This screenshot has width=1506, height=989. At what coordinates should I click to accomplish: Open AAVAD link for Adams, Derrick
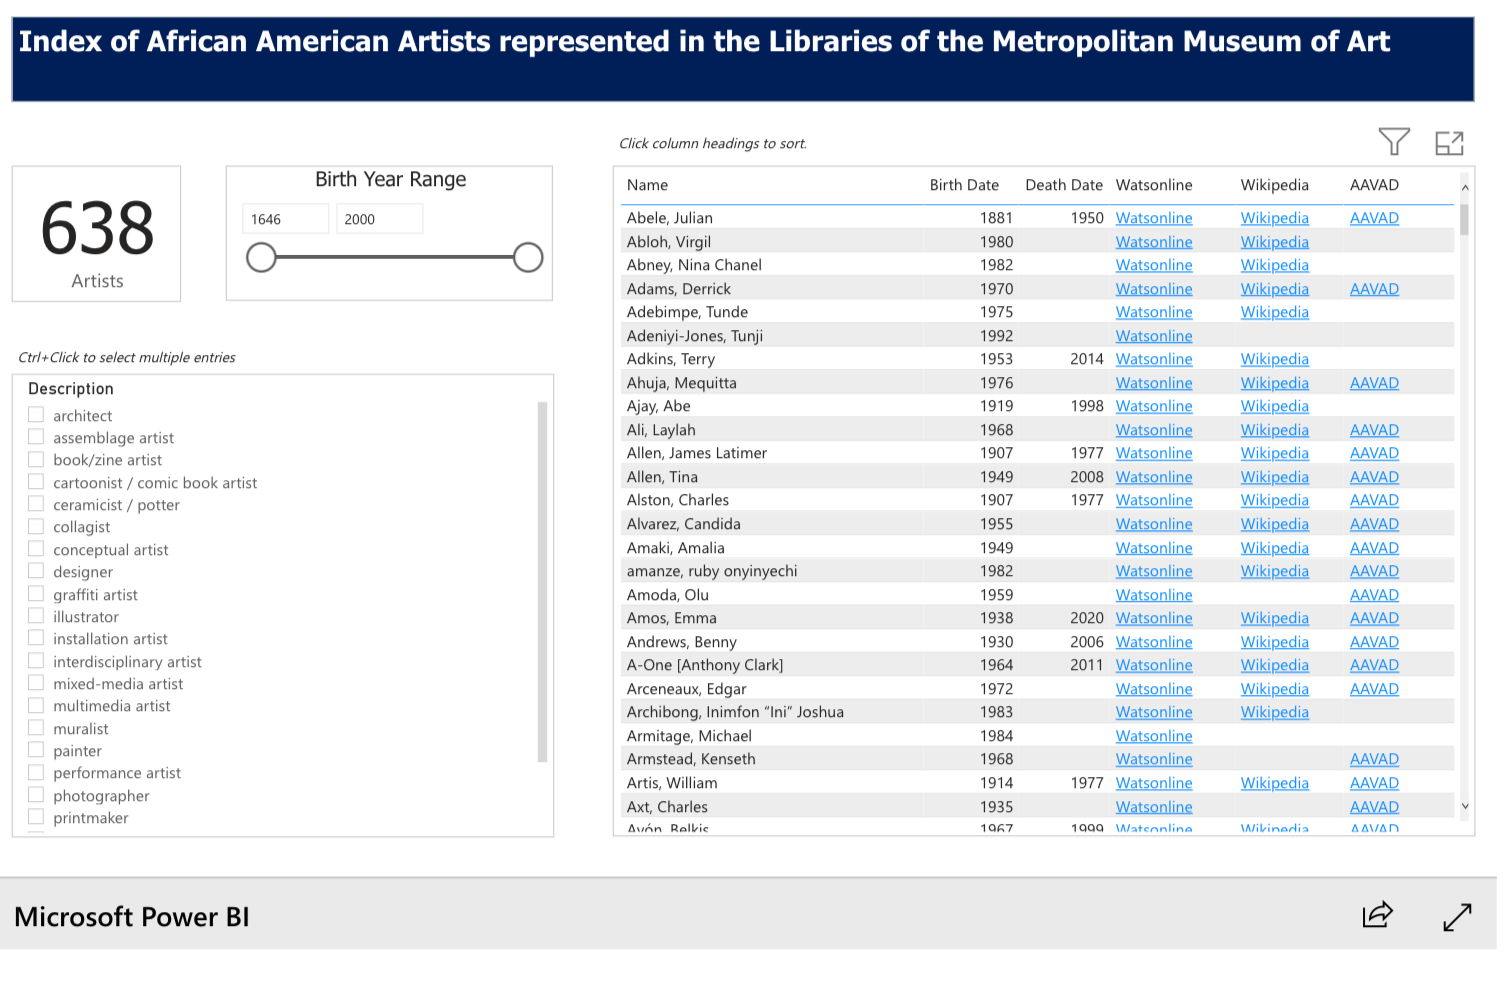[x=1374, y=289]
